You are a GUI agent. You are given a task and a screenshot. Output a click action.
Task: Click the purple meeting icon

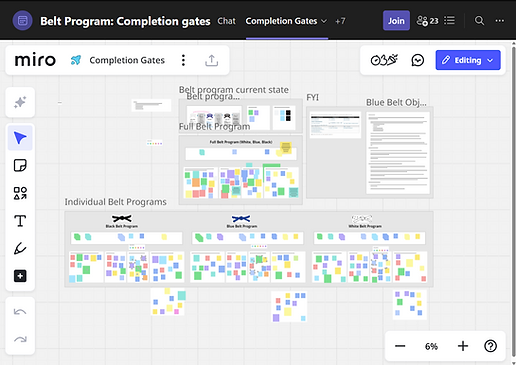pyautogui.click(x=22, y=21)
